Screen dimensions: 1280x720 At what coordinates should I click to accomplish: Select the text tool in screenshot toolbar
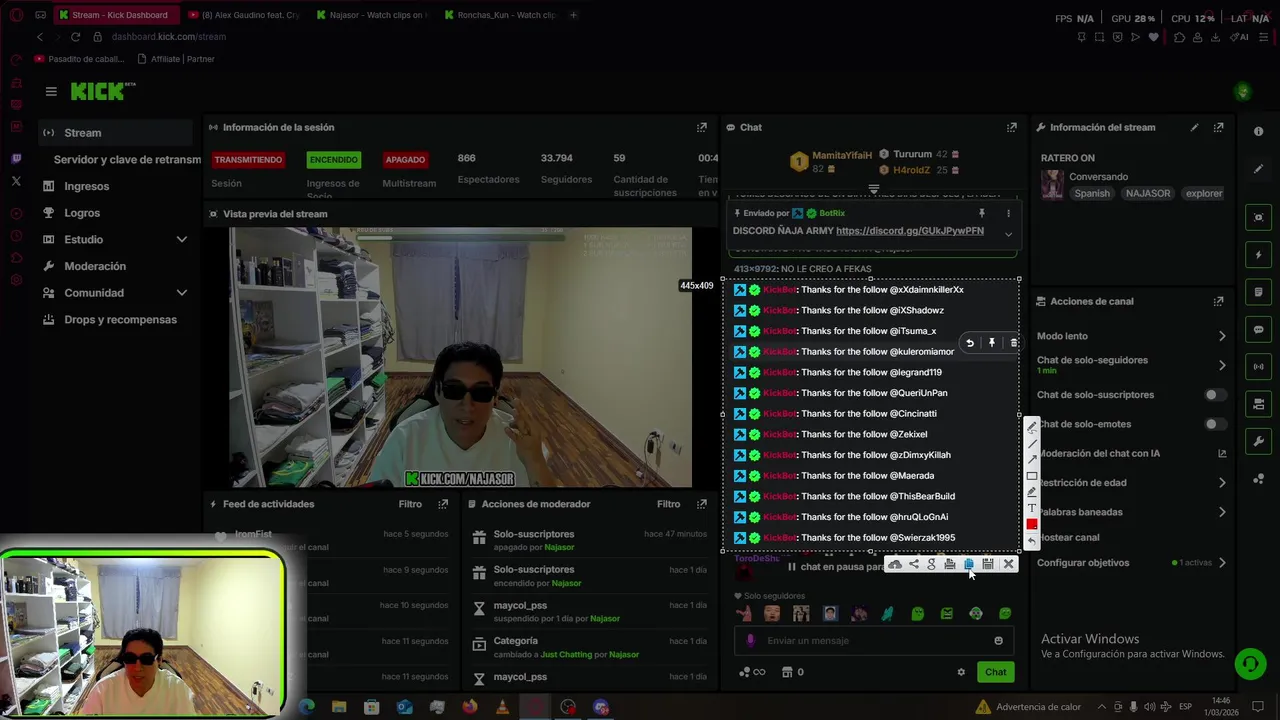pyautogui.click(x=1032, y=508)
